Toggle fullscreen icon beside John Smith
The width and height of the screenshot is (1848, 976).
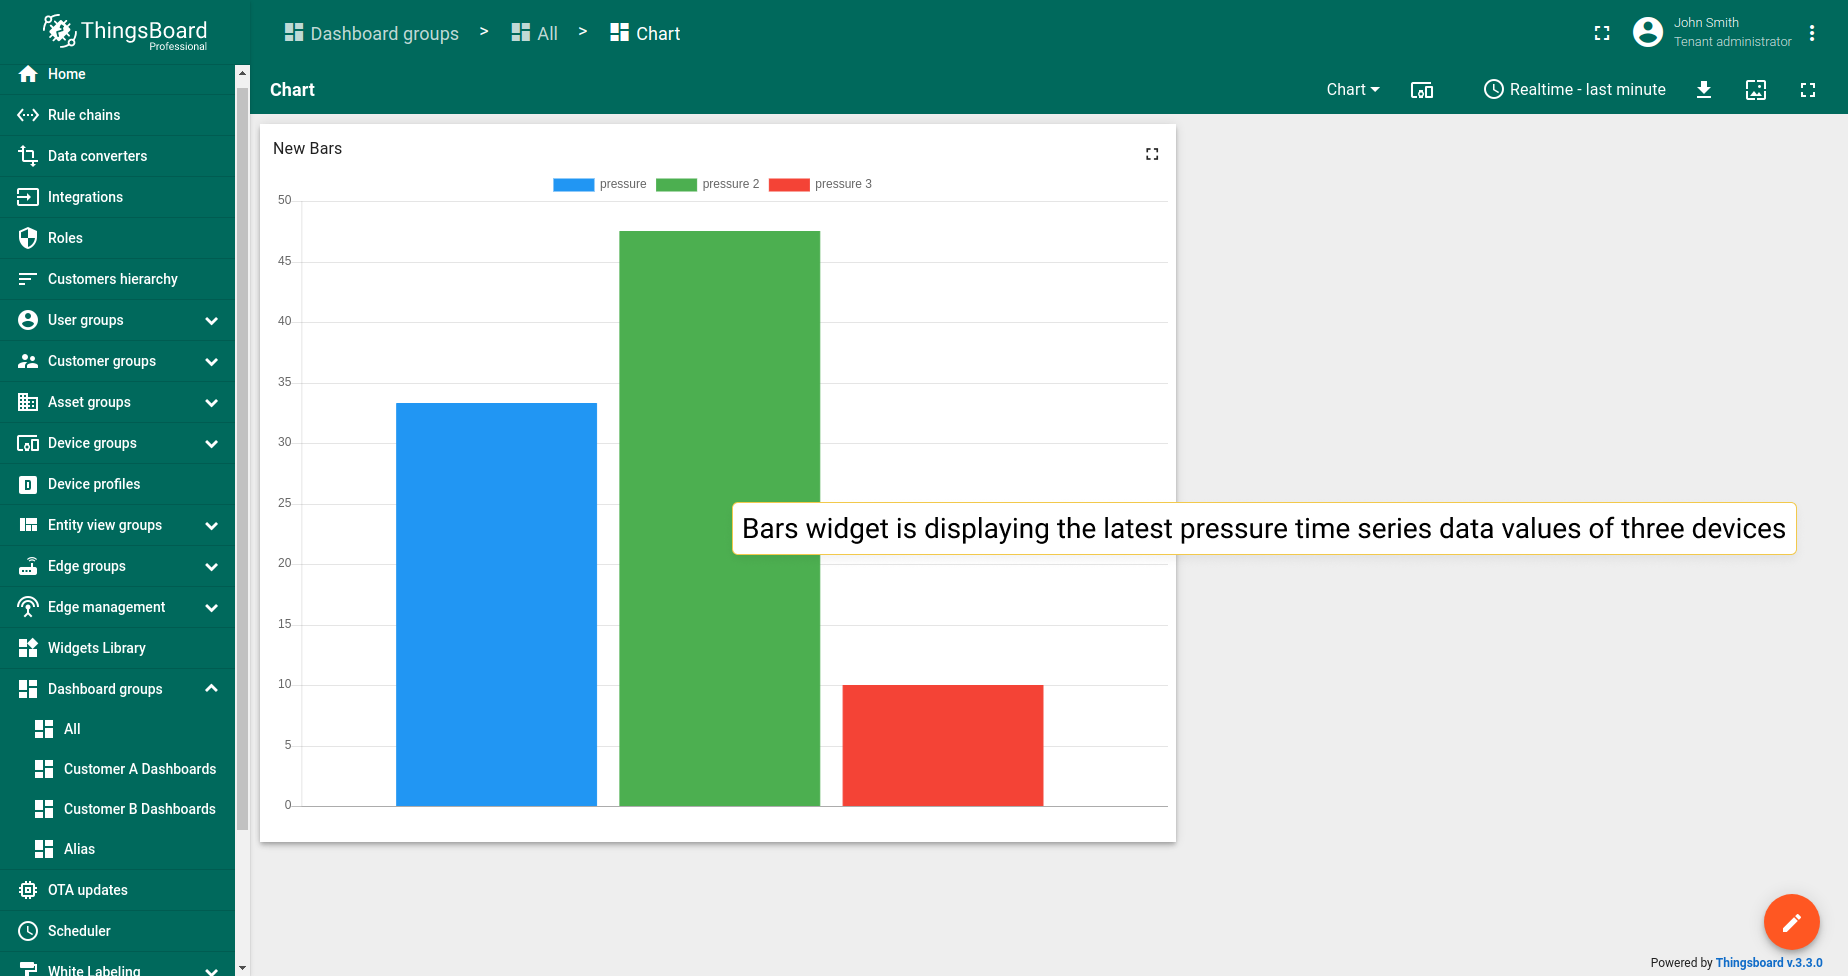click(x=1602, y=33)
